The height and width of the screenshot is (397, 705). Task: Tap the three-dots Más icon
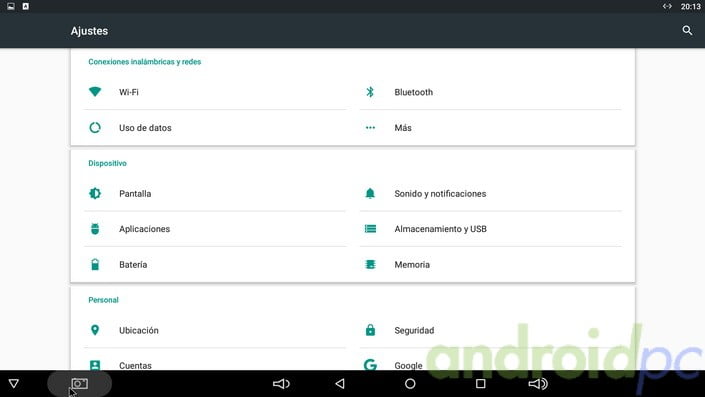[x=370, y=128]
